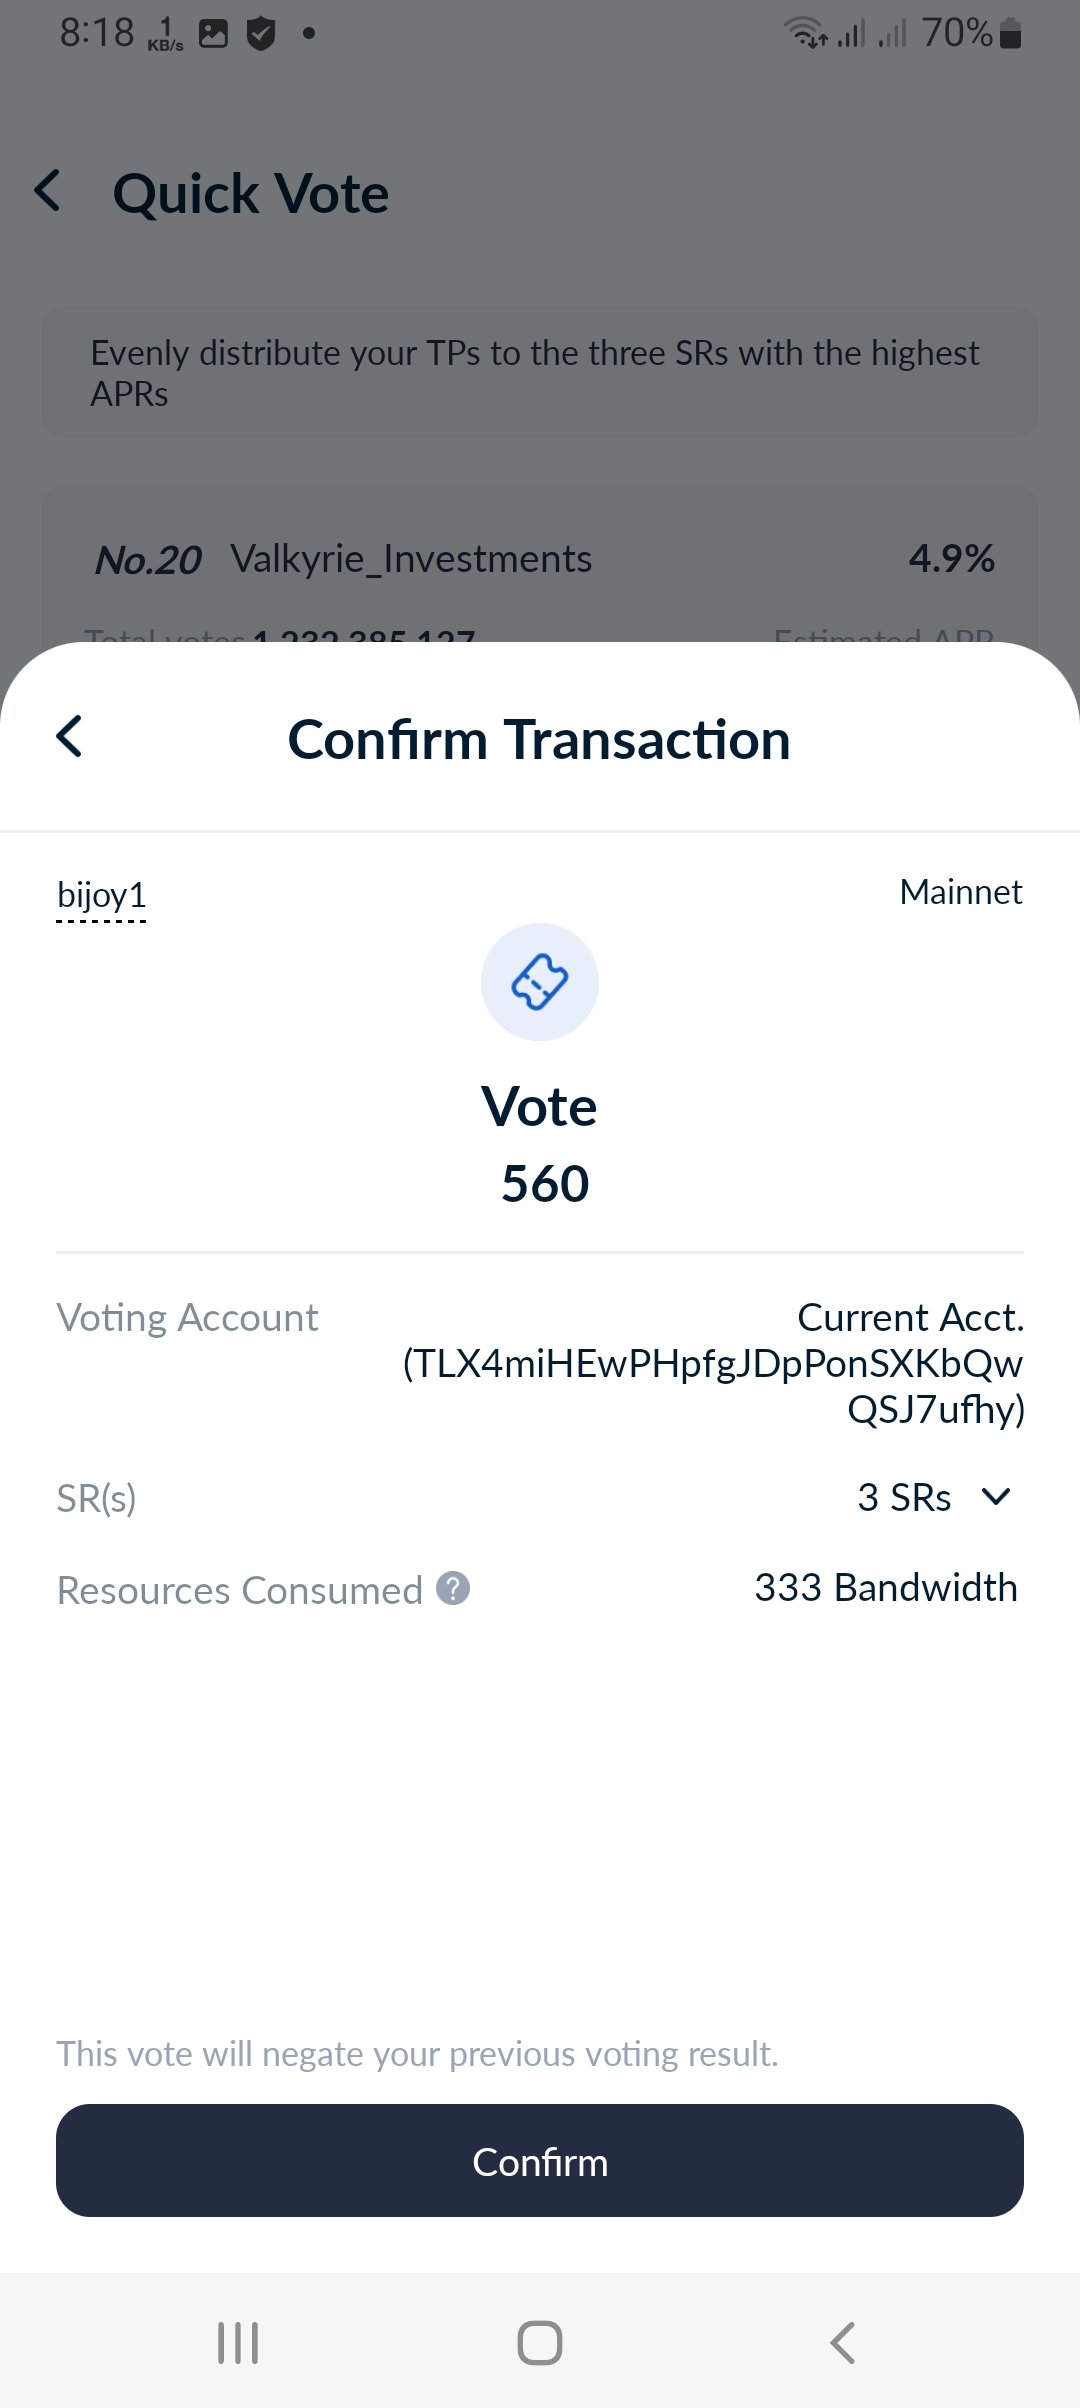1080x2408 pixels.
Task: Tap the gallery image icon in status bar
Action: point(213,34)
